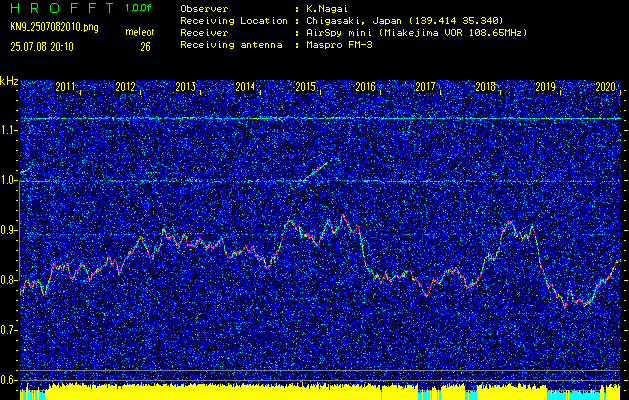Click the Observer field label

click(x=204, y=9)
